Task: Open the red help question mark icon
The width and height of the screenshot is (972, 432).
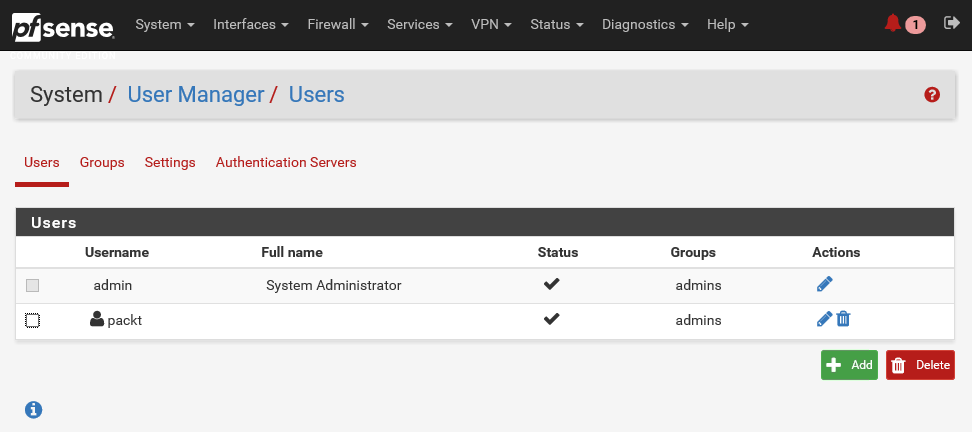Action: point(932,95)
